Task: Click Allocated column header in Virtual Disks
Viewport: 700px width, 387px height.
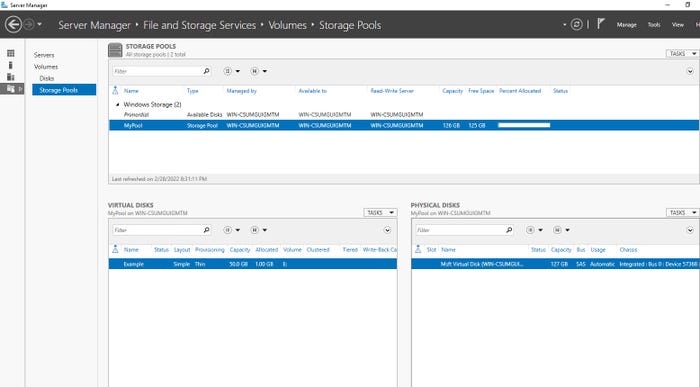Action: 267,250
